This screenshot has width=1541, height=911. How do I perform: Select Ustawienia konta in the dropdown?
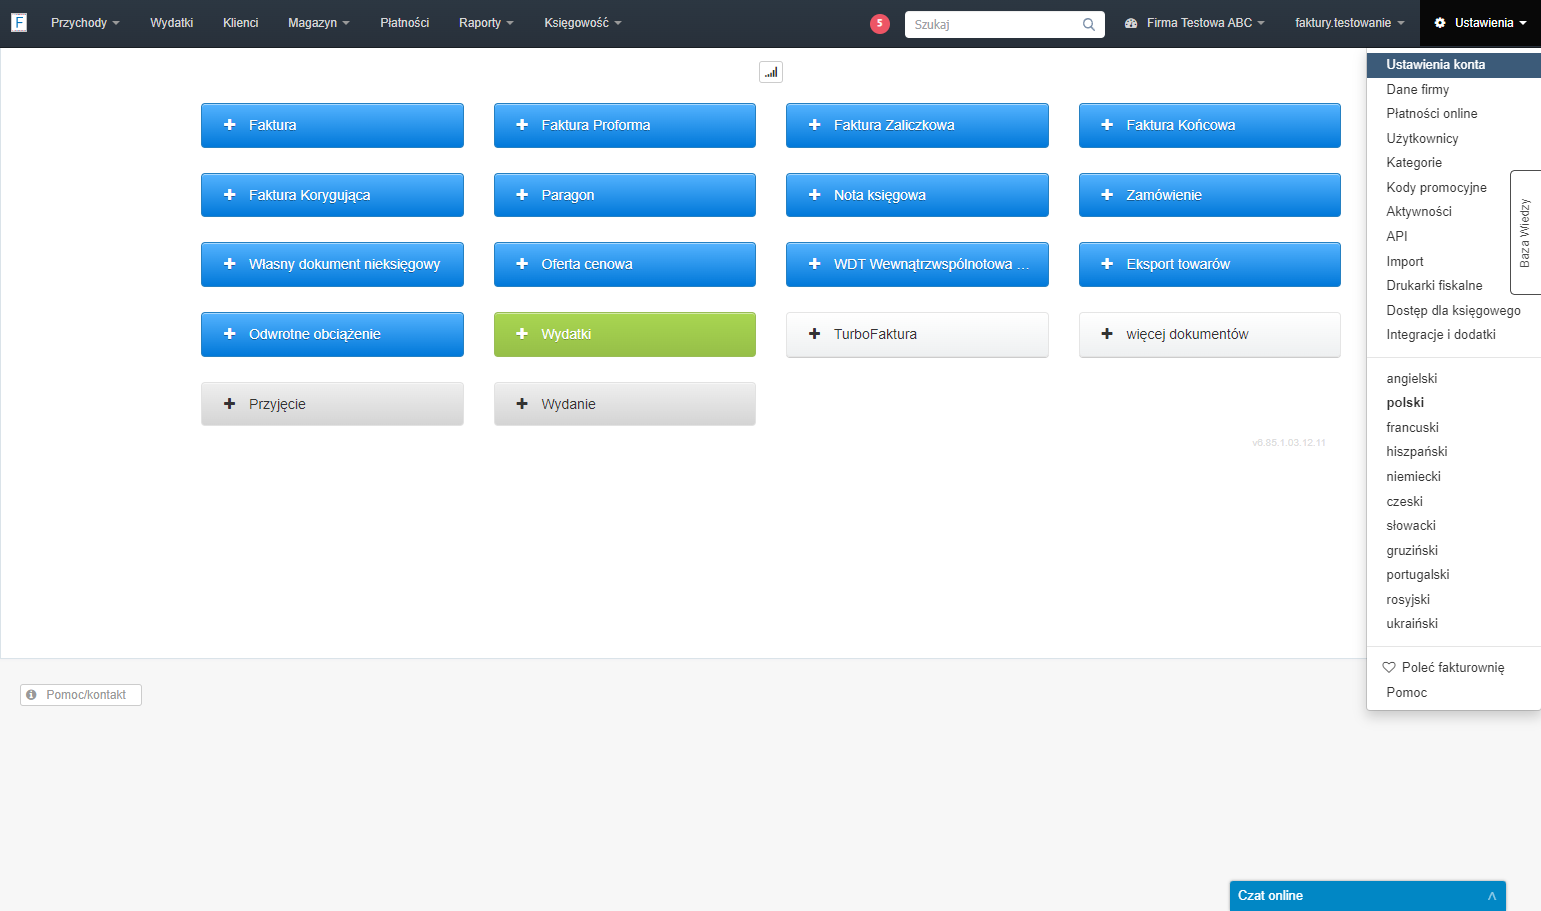(x=1454, y=65)
